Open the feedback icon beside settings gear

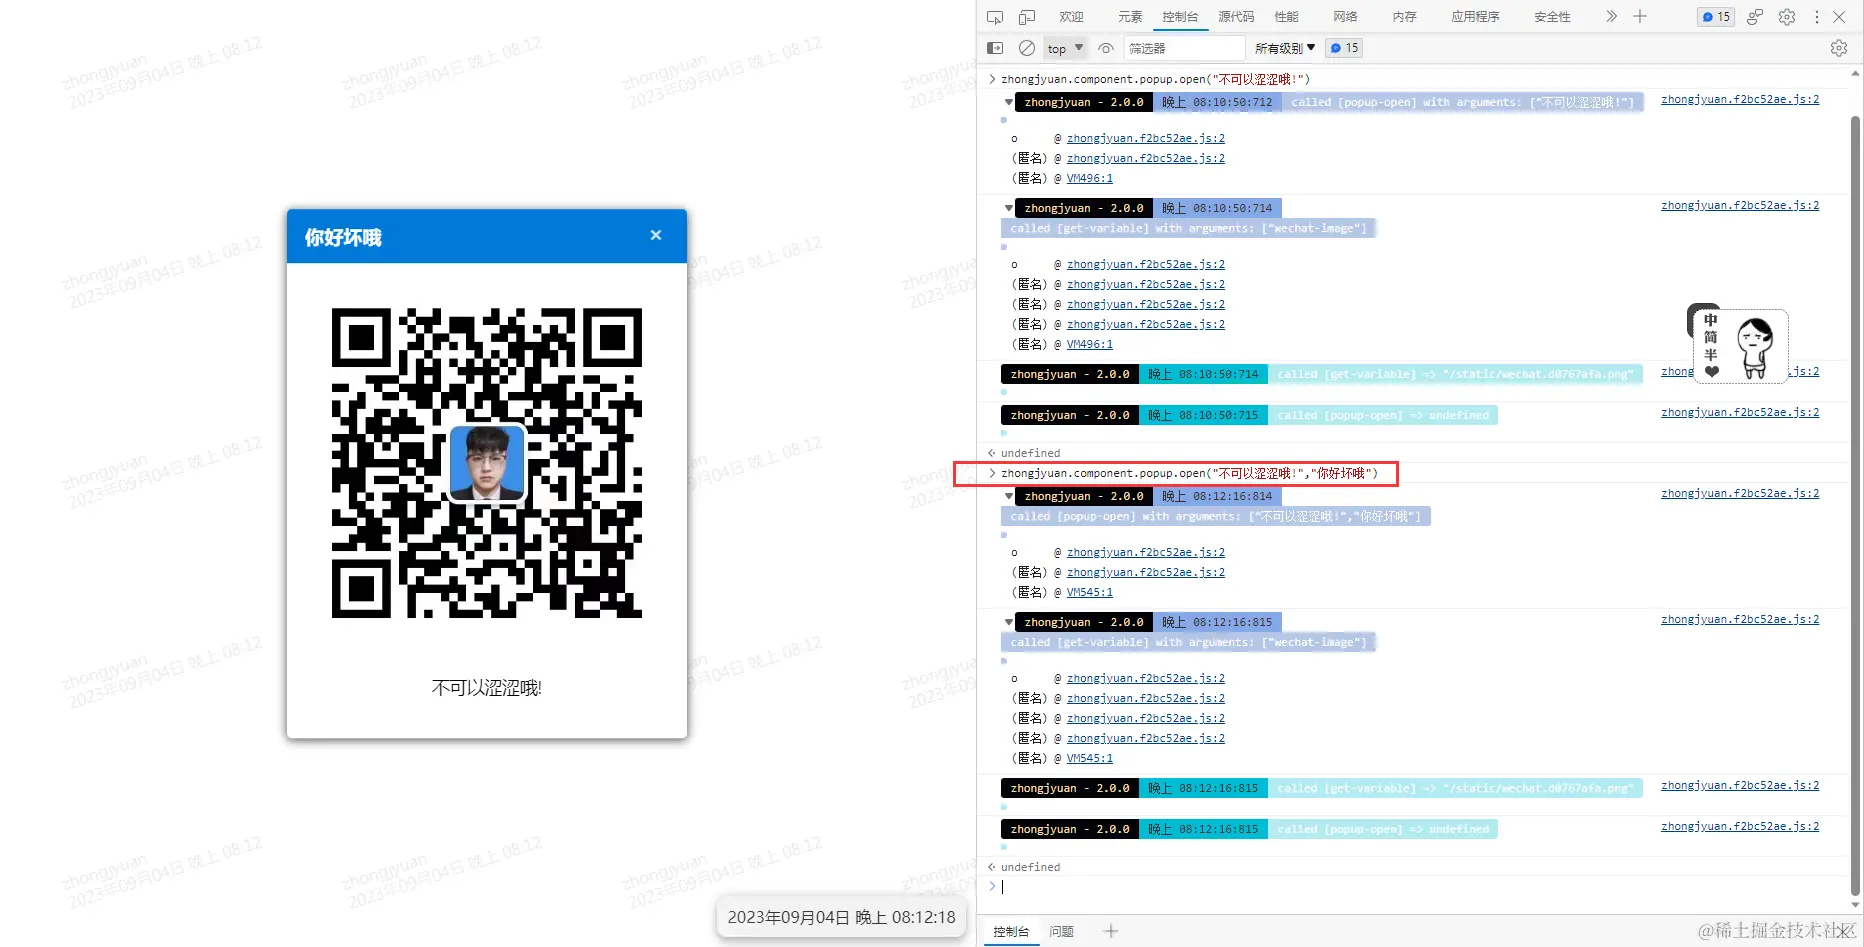(1755, 17)
